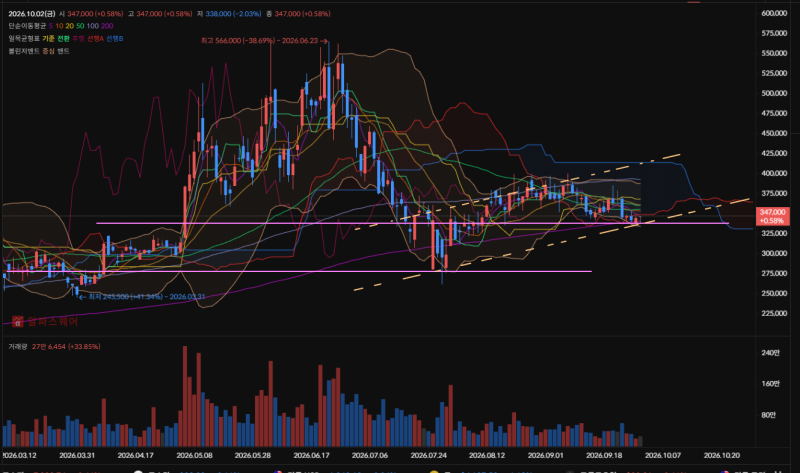Click the 400,000 price axis label
The height and width of the screenshot is (473, 800).
[774, 173]
